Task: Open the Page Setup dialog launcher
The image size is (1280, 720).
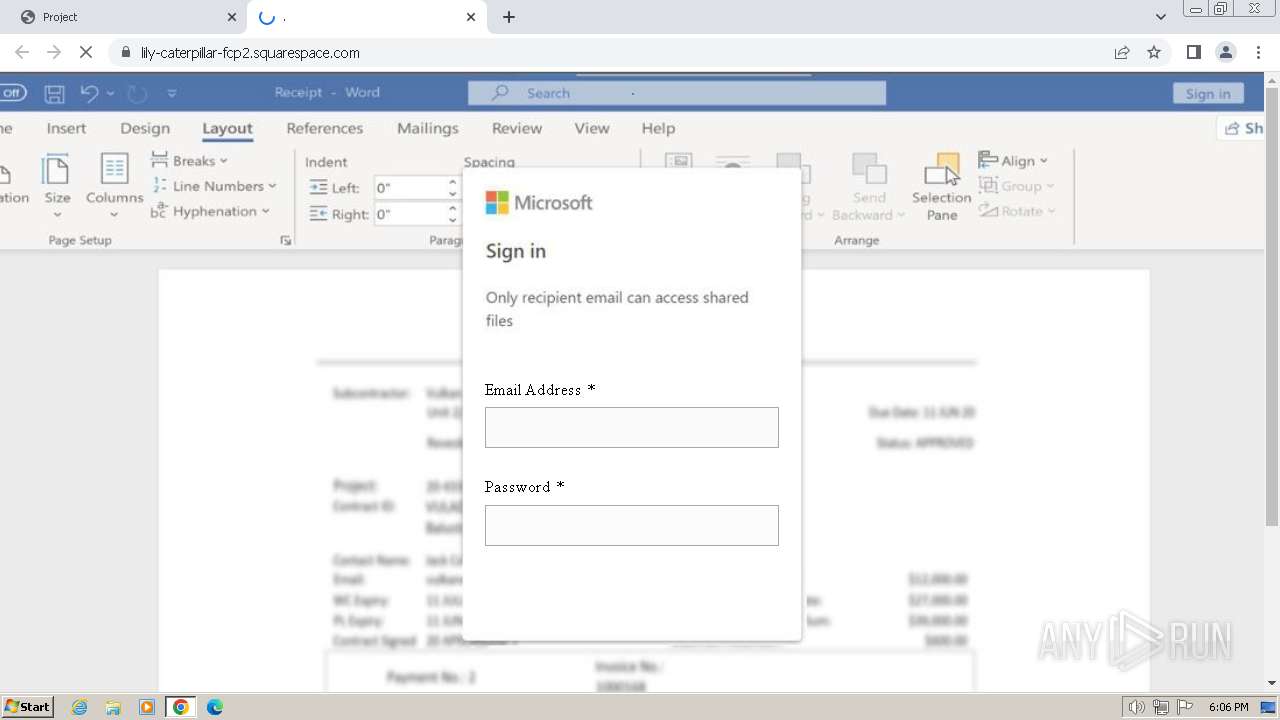Action: pyautogui.click(x=286, y=240)
